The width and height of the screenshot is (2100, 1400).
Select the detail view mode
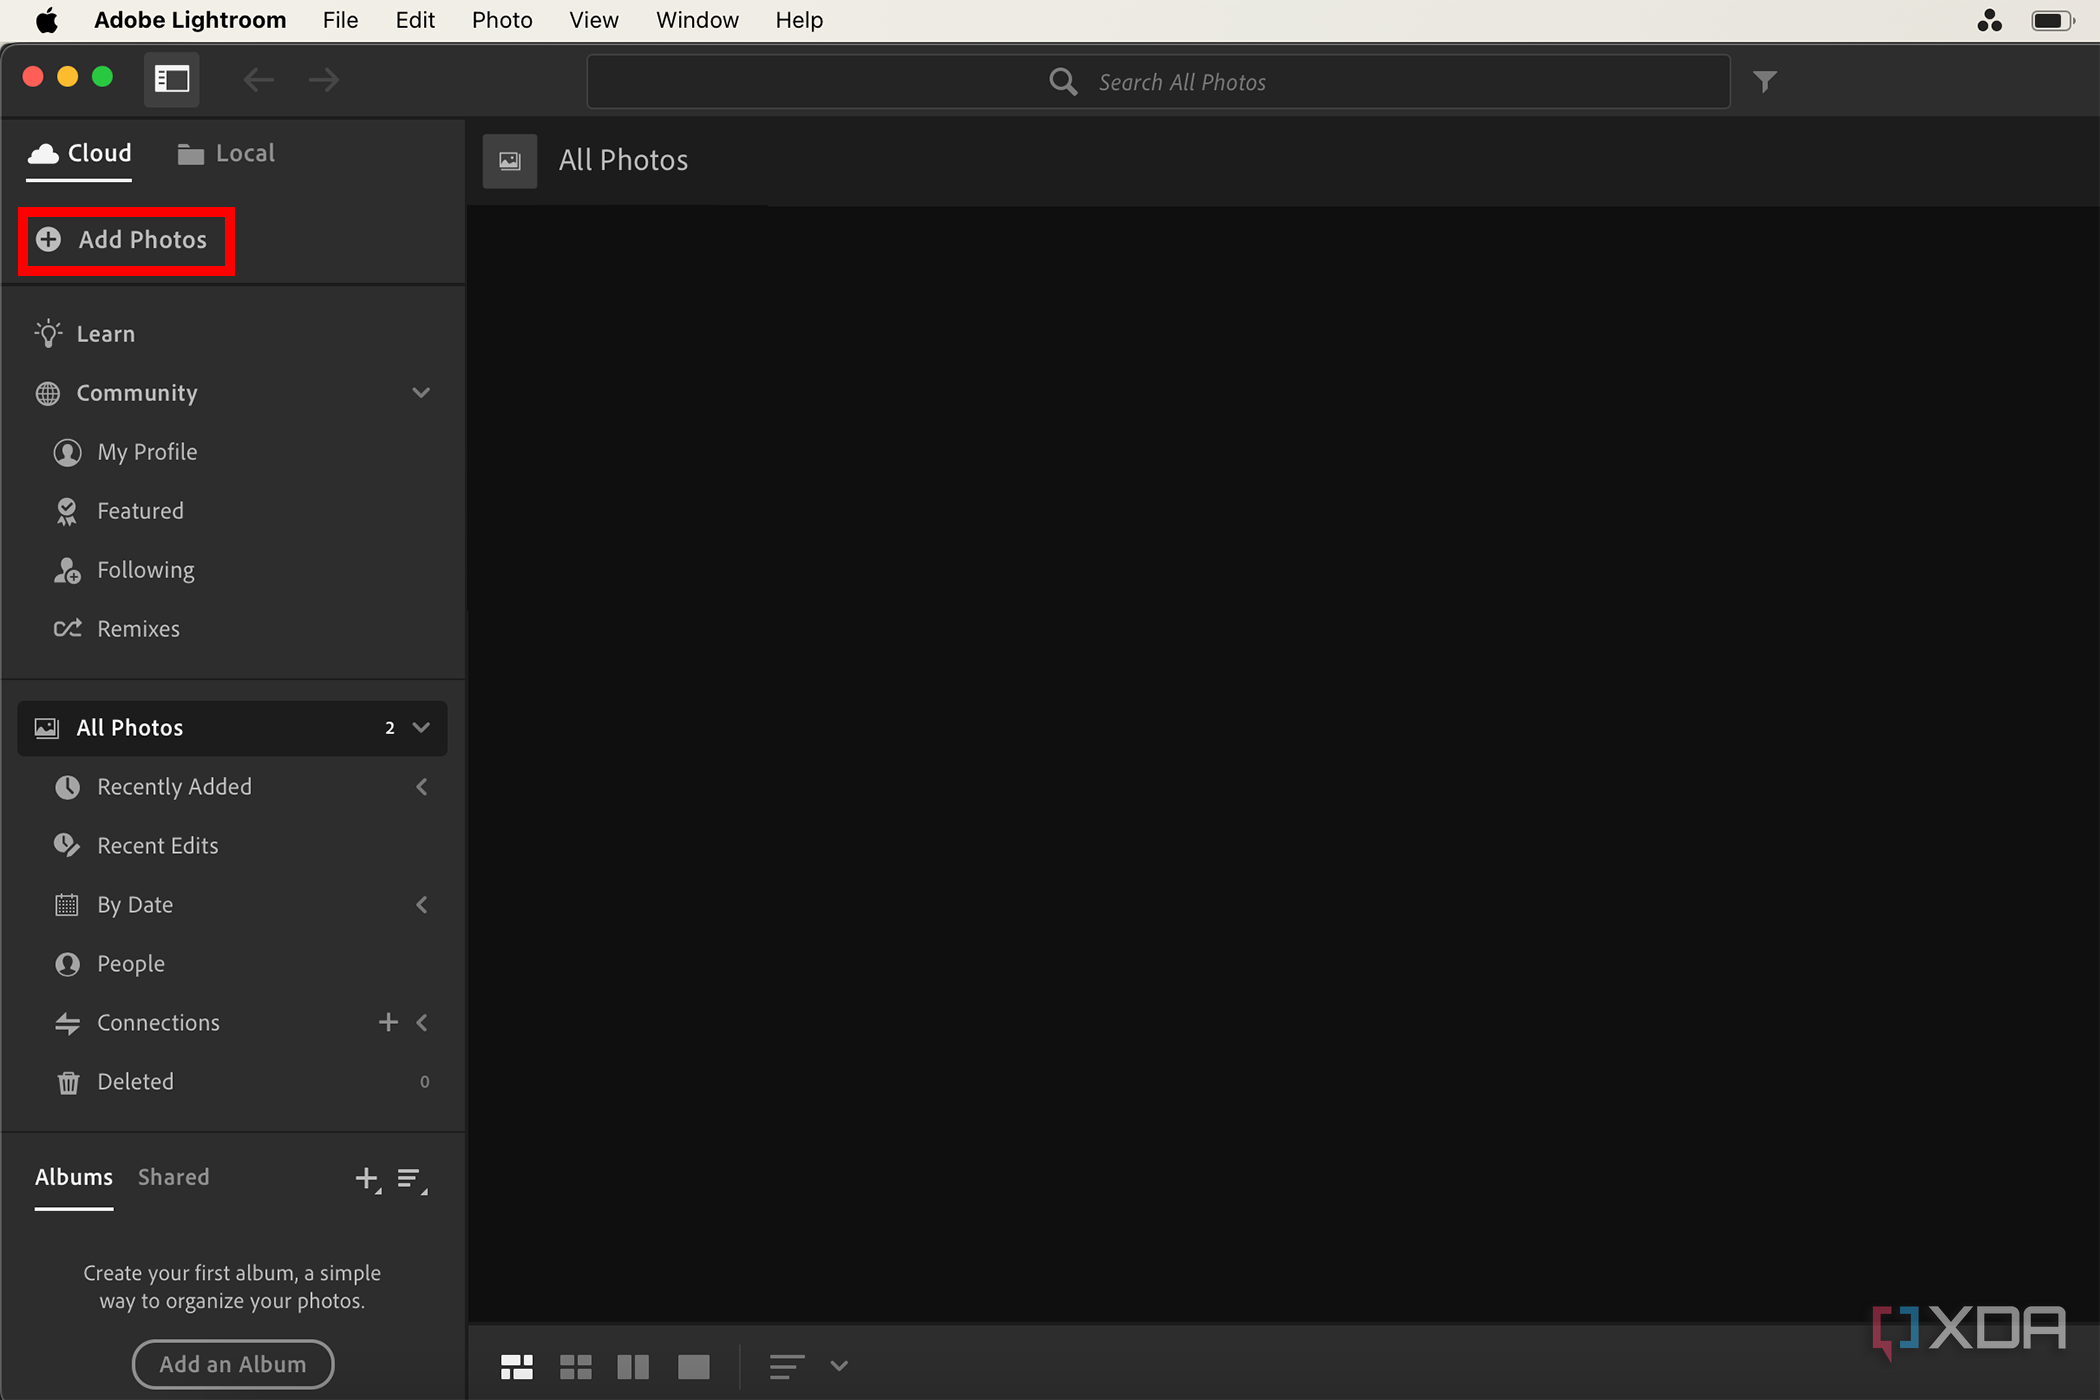(694, 1366)
